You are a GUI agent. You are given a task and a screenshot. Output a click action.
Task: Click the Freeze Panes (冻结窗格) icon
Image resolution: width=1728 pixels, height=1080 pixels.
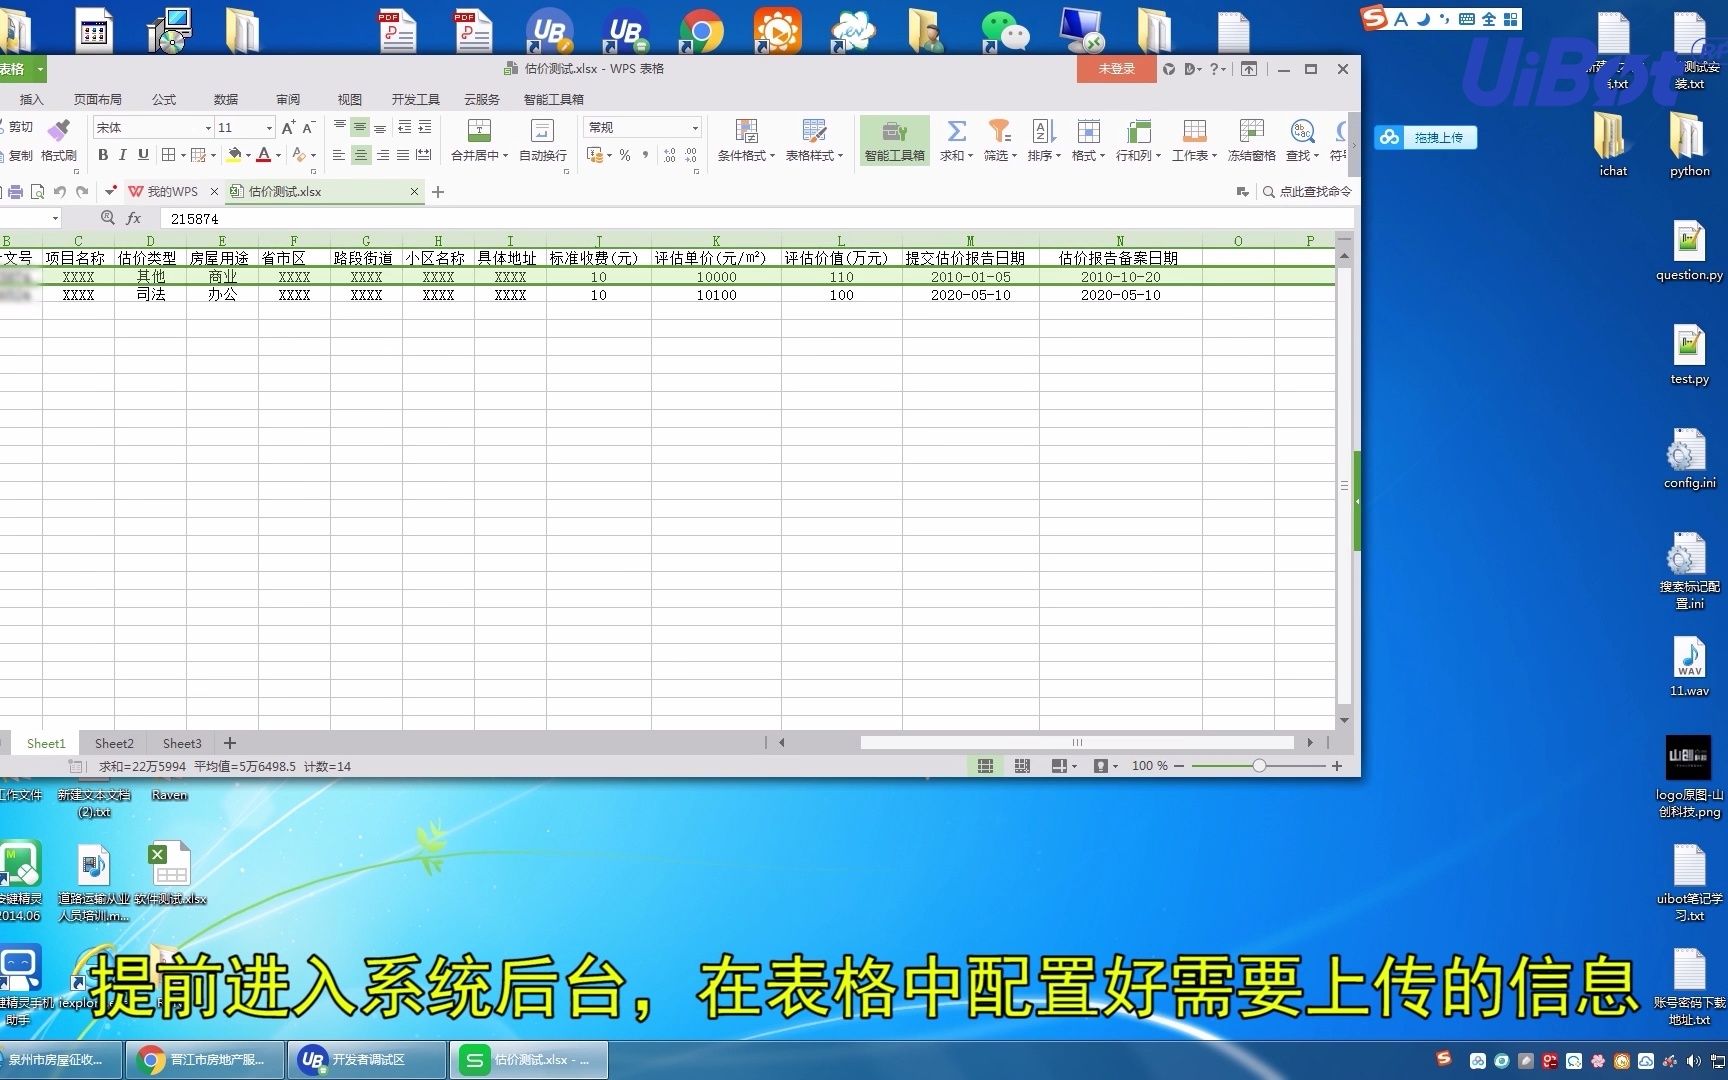pos(1251,140)
